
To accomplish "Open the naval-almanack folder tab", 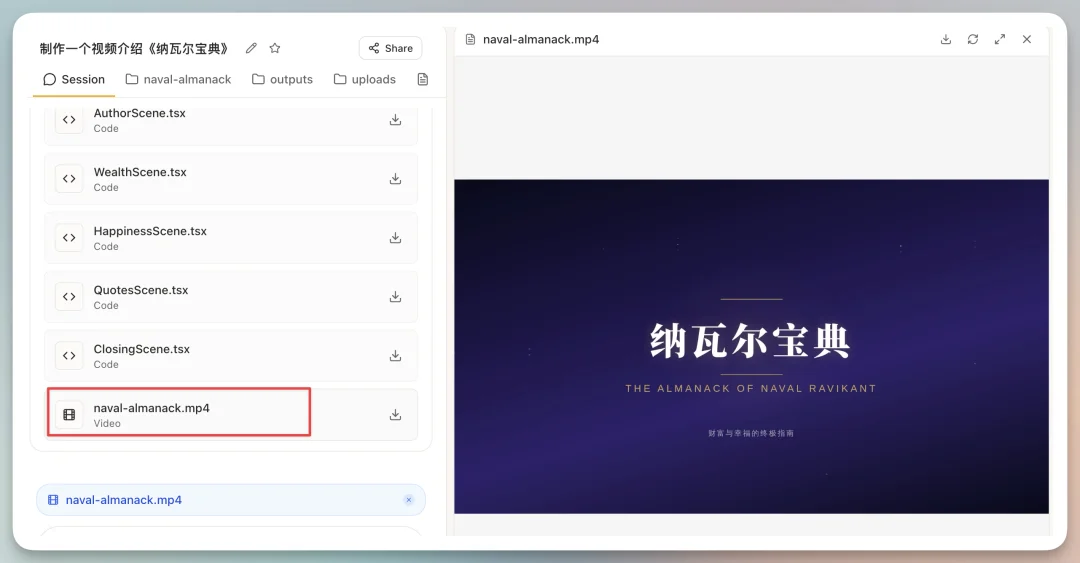I will coord(178,79).
